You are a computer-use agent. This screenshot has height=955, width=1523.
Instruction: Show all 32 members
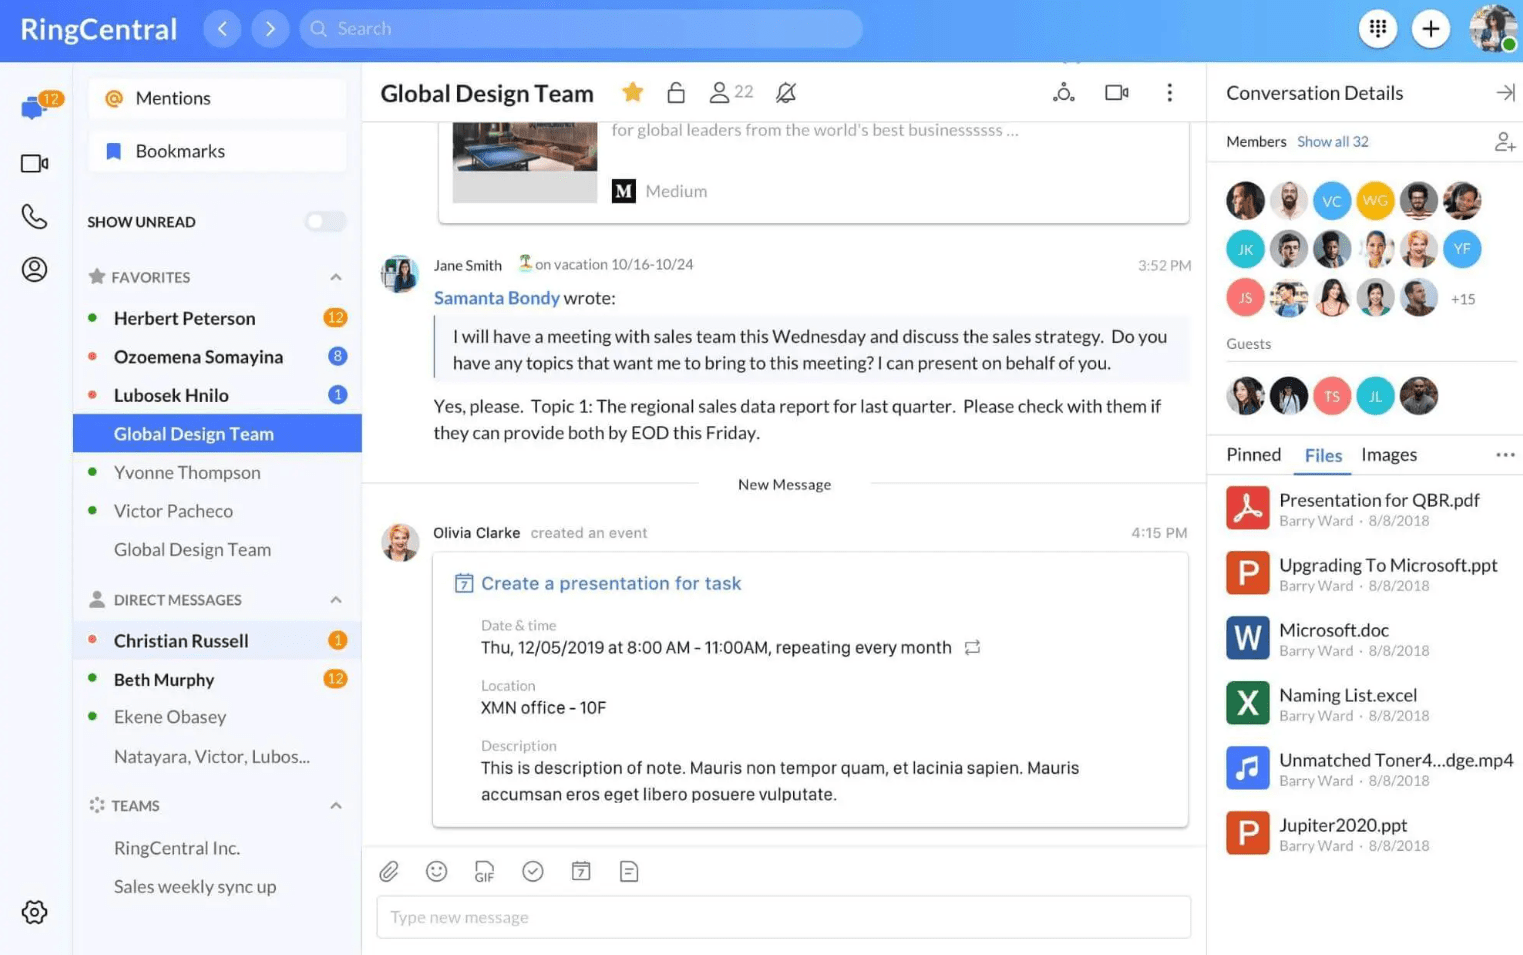pyautogui.click(x=1333, y=141)
